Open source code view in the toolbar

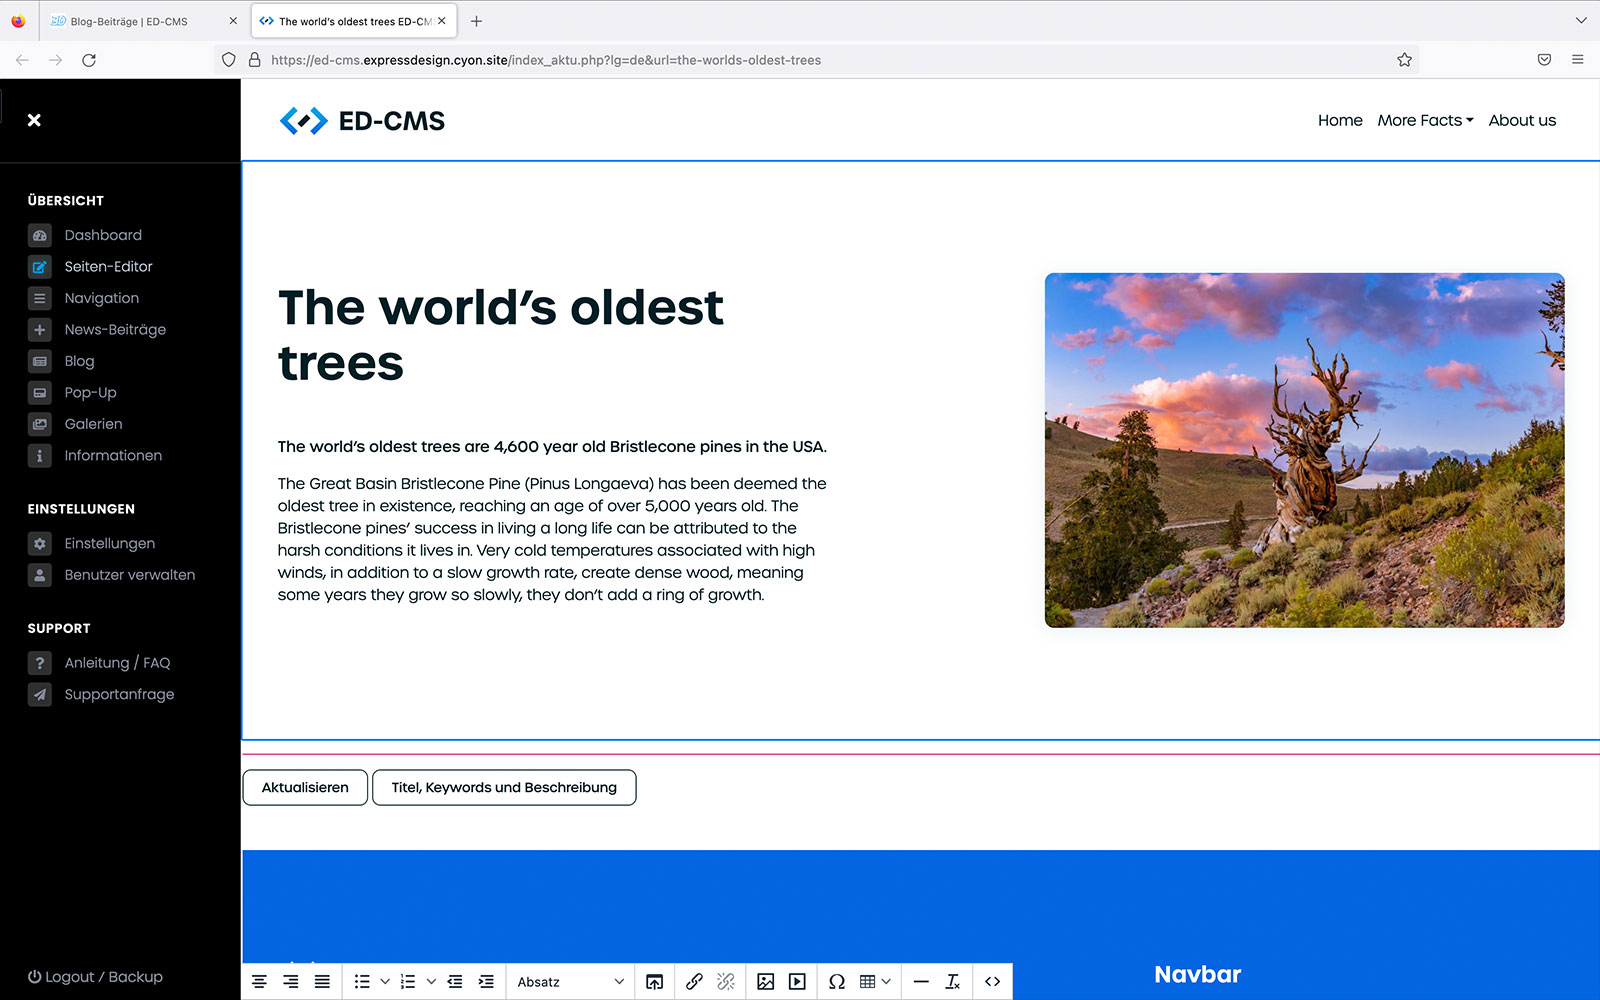[x=992, y=982]
